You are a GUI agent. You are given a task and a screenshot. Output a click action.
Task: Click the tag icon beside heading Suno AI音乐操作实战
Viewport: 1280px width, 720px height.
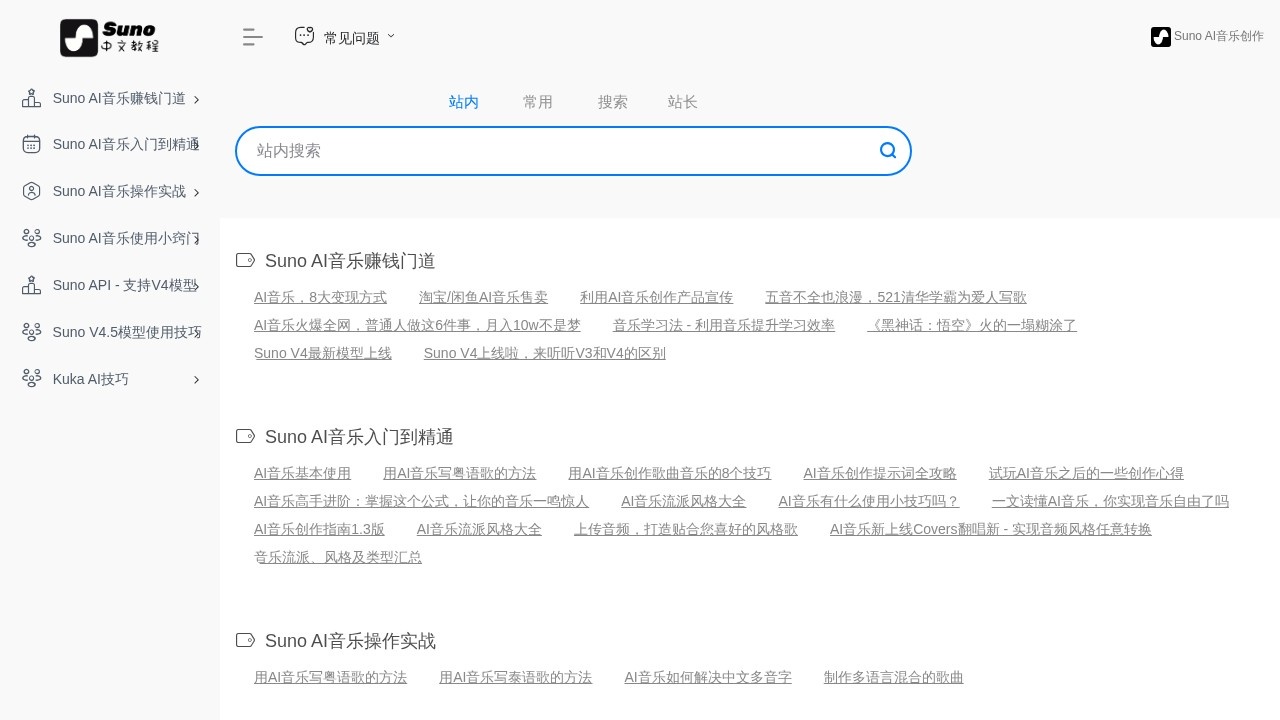point(245,640)
